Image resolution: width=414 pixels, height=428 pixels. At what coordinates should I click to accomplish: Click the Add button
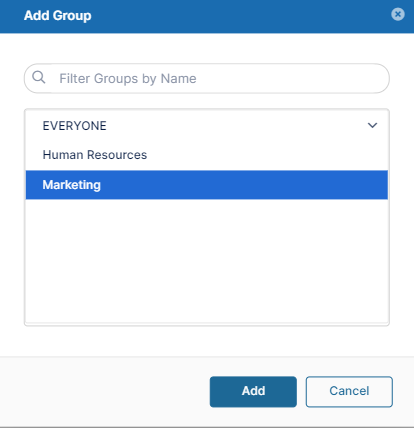click(x=253, y=392)
